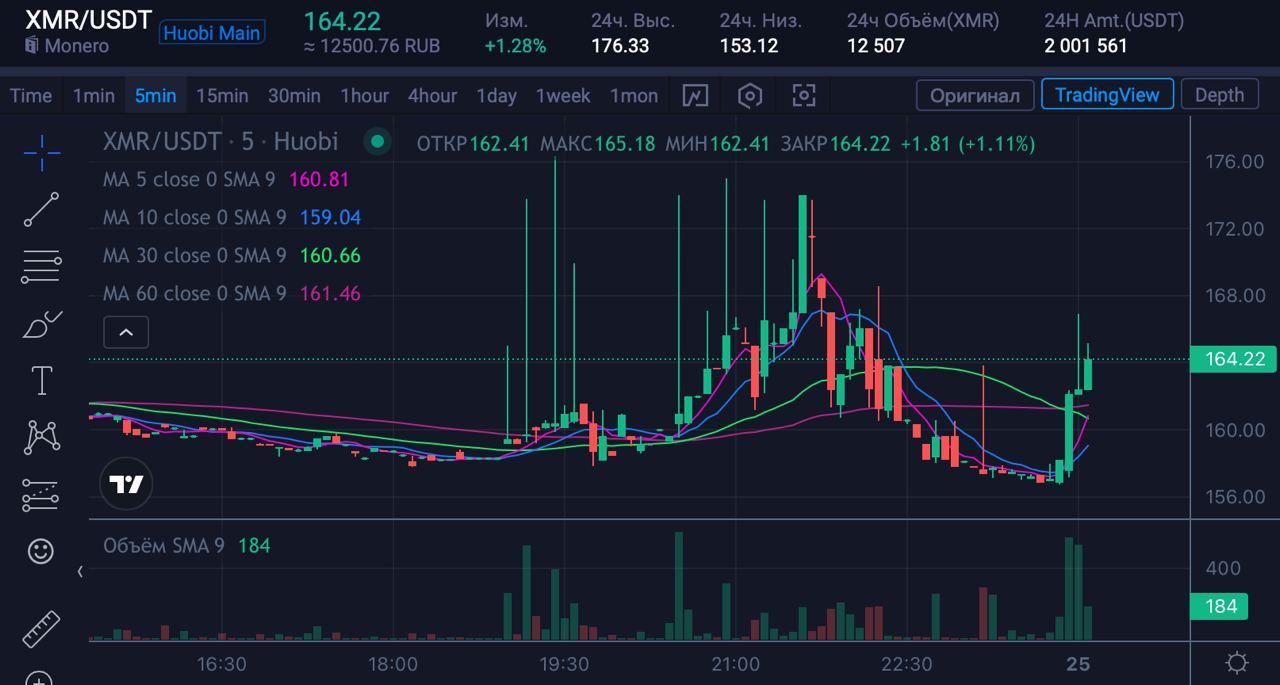Collapse the MA indicator legend
The height and width of the screenshot is (685, 1280).
[126, 332]
